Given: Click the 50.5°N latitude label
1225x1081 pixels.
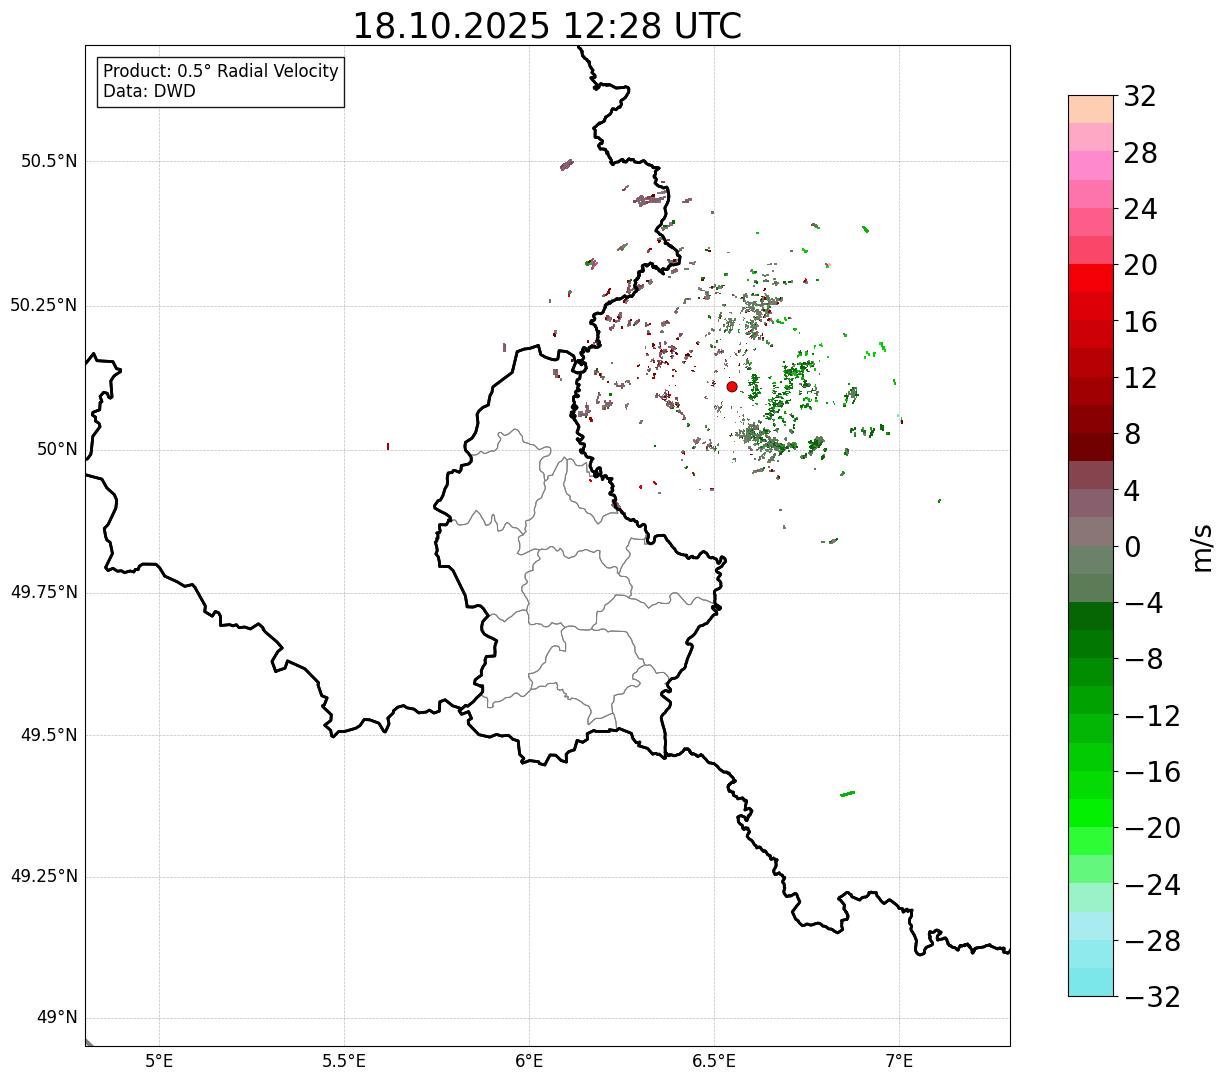Looking at the screenshot, I should pos(49,161).
